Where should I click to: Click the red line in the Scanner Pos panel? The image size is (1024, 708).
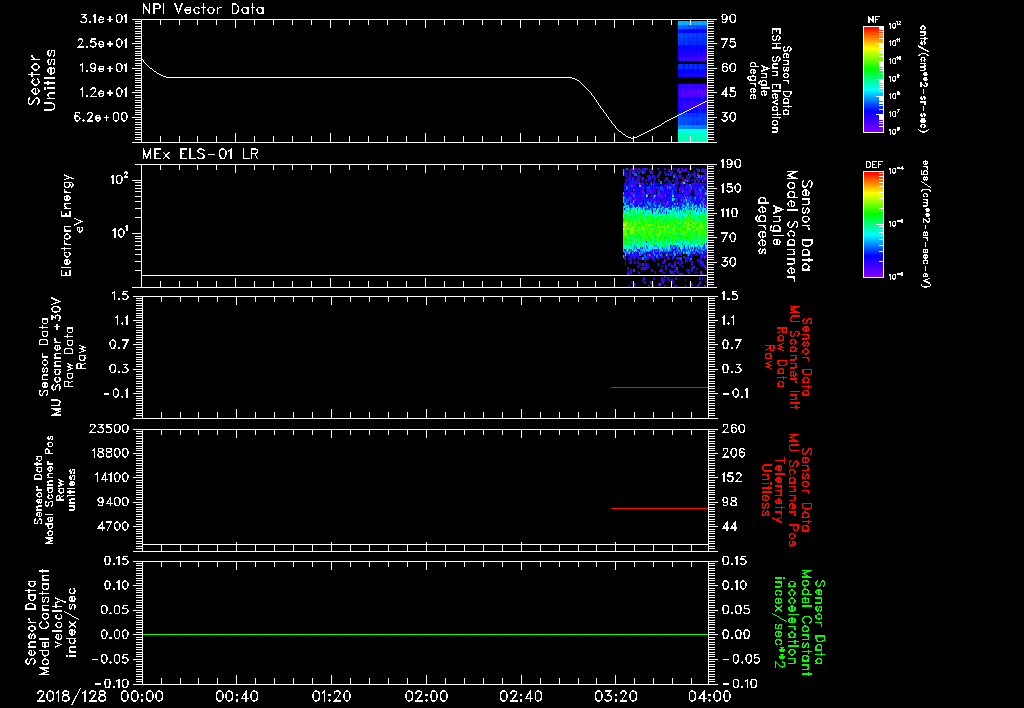[x=659, y=508]
